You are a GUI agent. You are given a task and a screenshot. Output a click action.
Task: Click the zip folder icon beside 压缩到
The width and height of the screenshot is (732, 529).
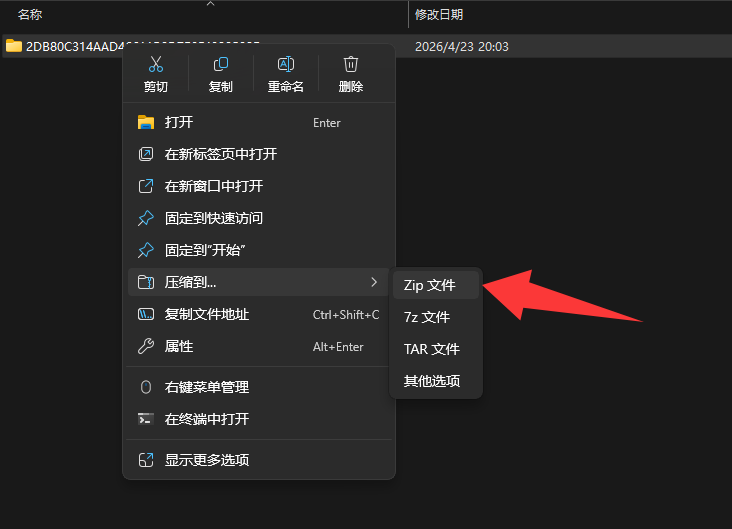(x=146, y=282)
